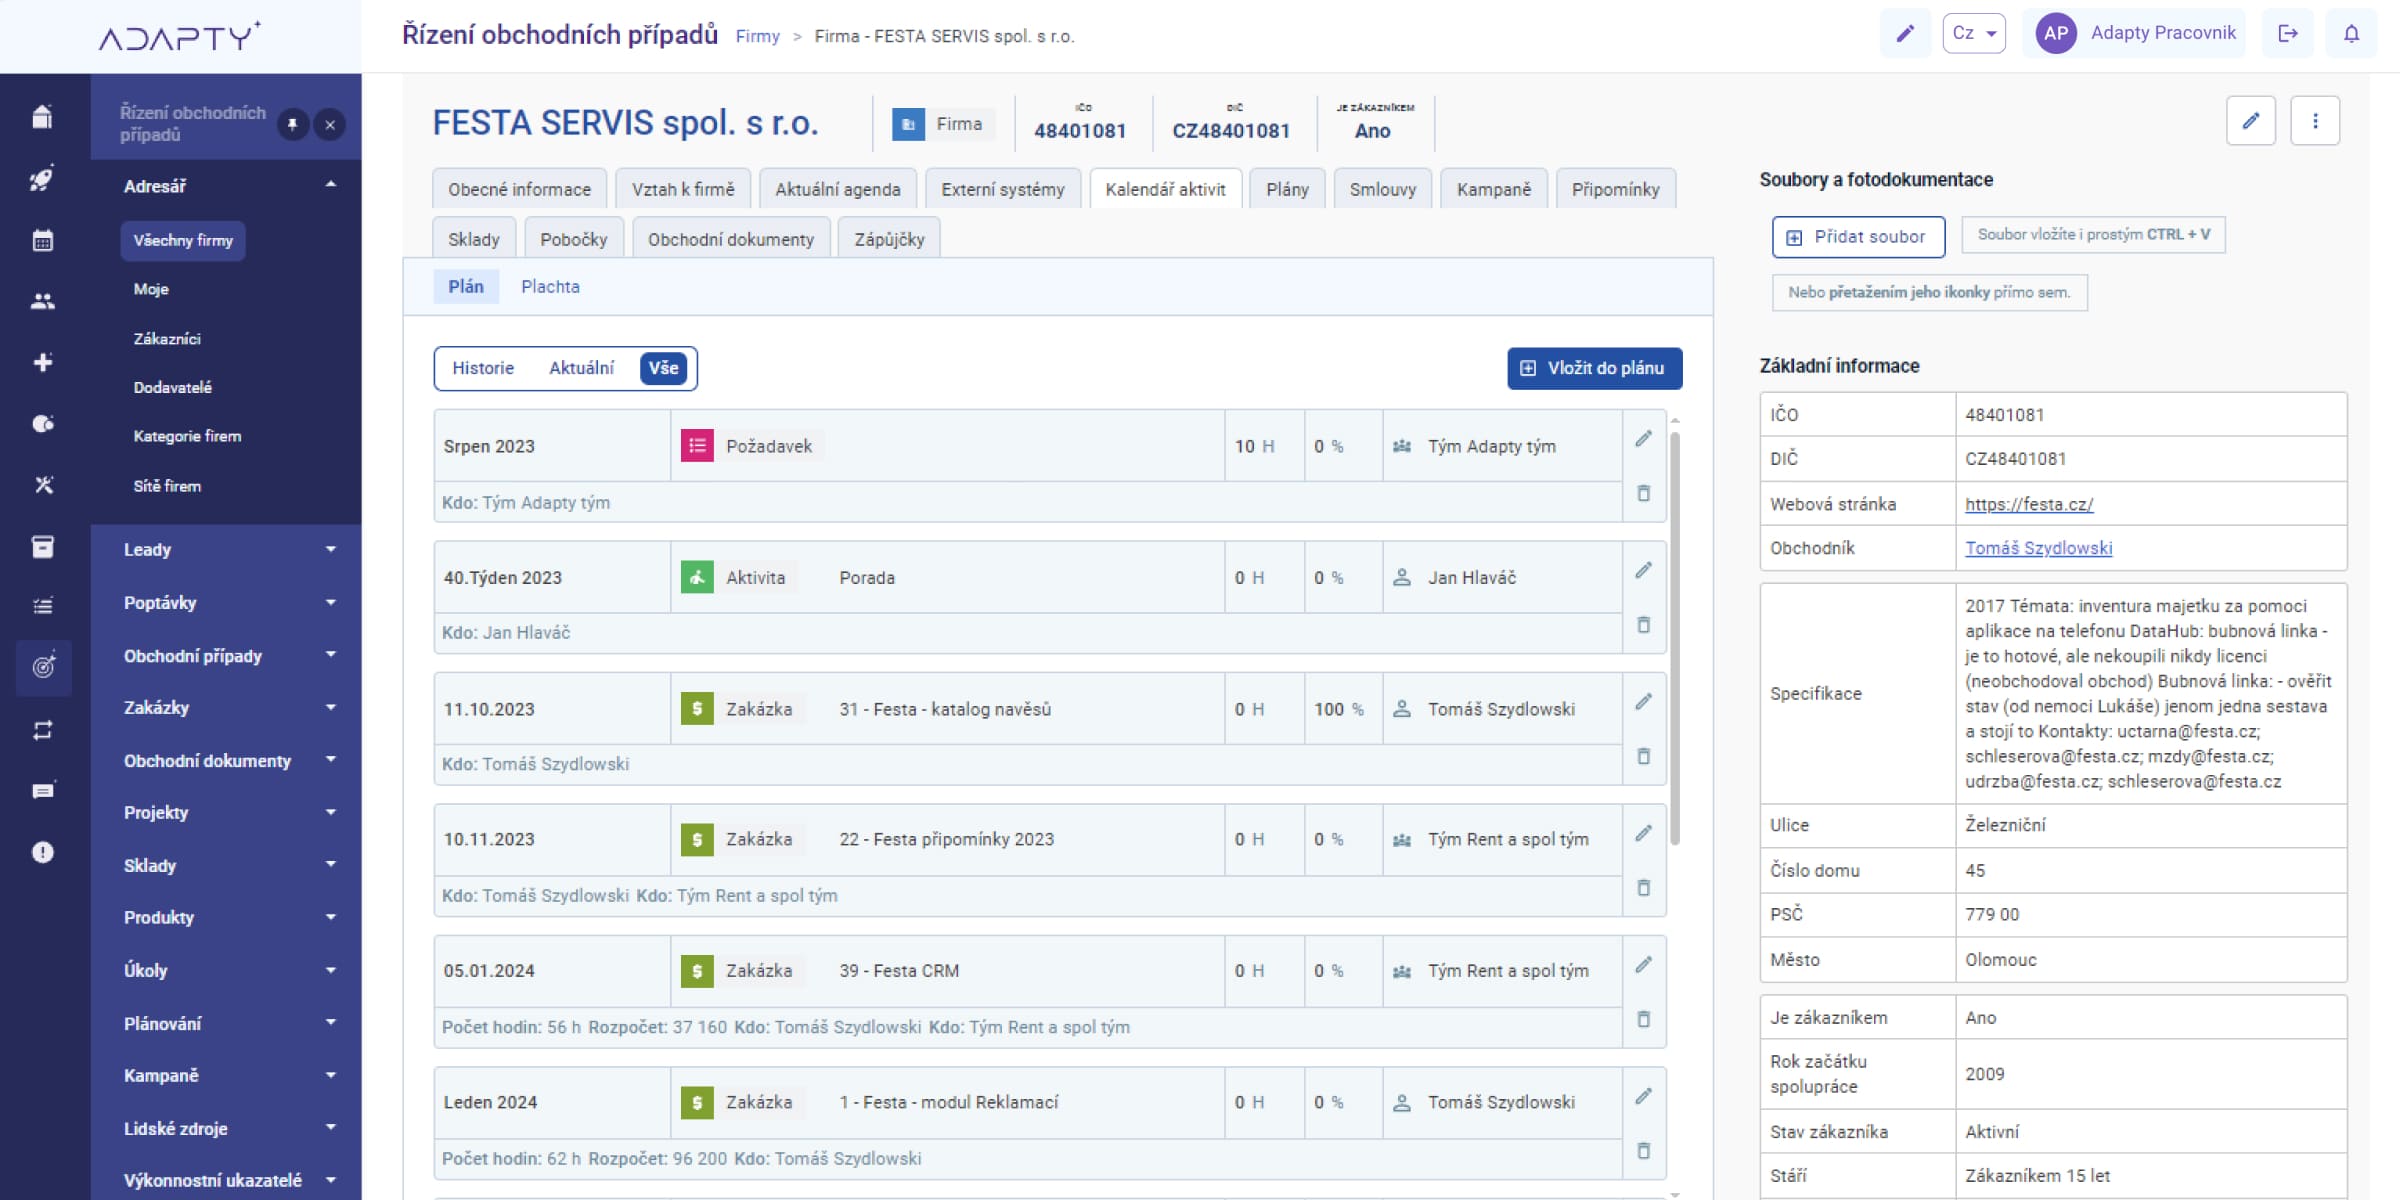Open the archive box icon in the left rail
This screenshot has width=2400, height=1200.
pyautogui.click(x=42, y=546)
